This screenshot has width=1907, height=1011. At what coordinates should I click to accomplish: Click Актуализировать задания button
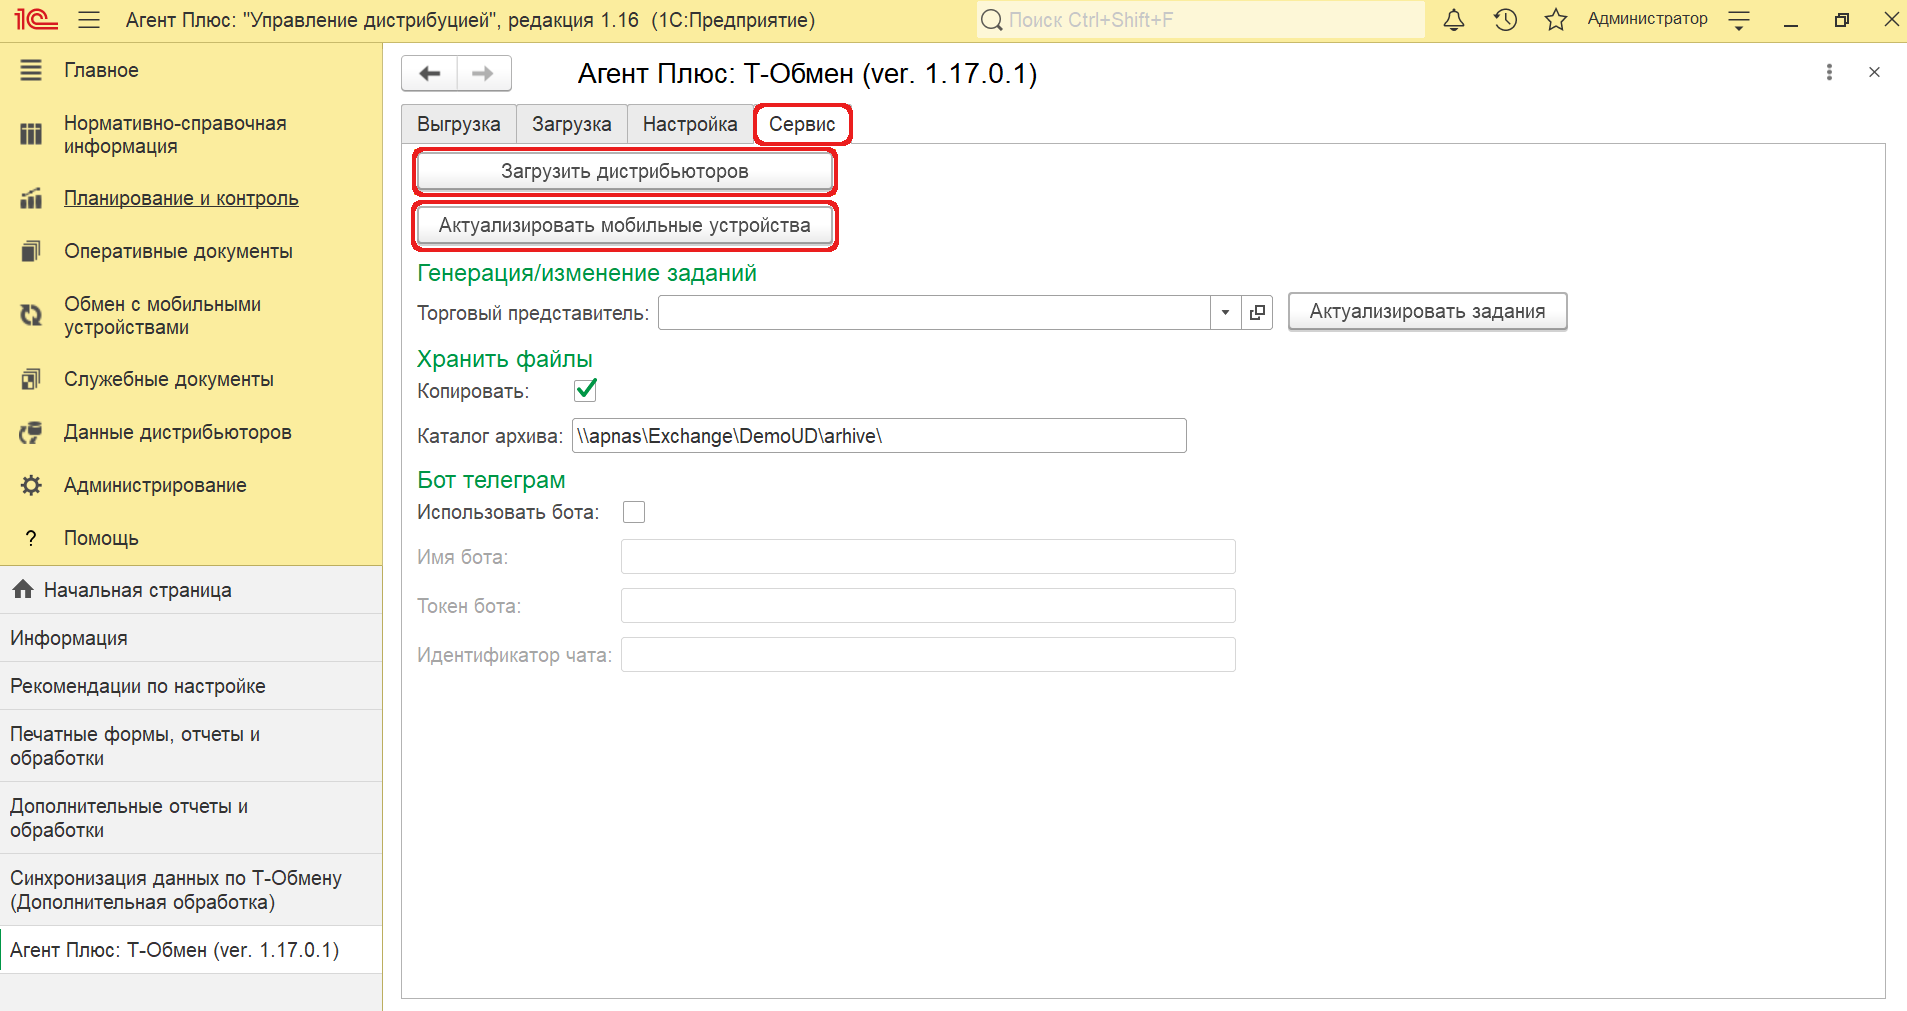[1427, 311]
